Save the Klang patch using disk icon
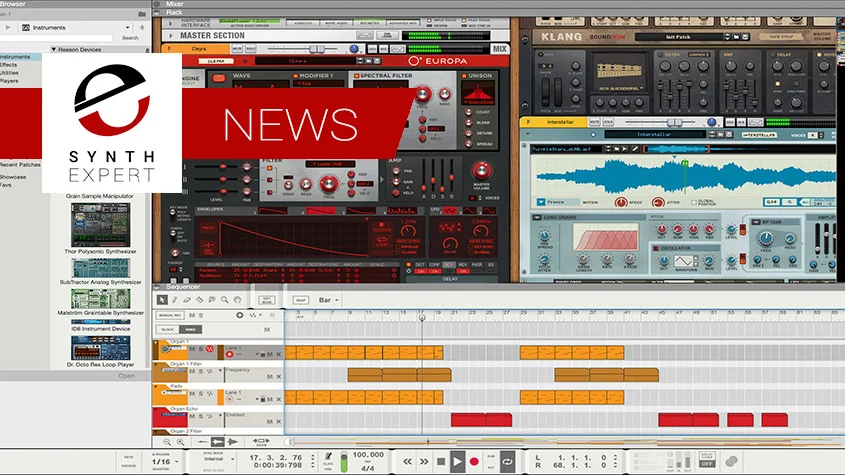The width and height of the screenshot is (845, 475). [745, 37]
